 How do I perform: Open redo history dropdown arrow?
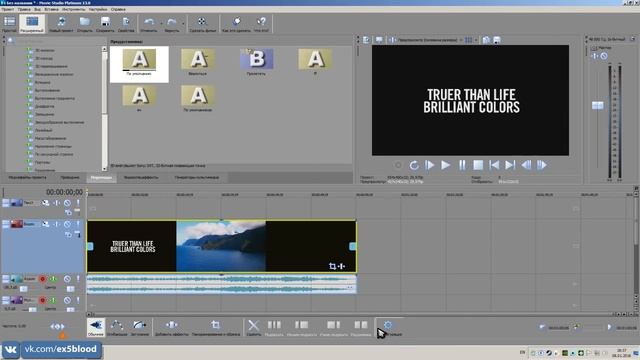point(182,24)
